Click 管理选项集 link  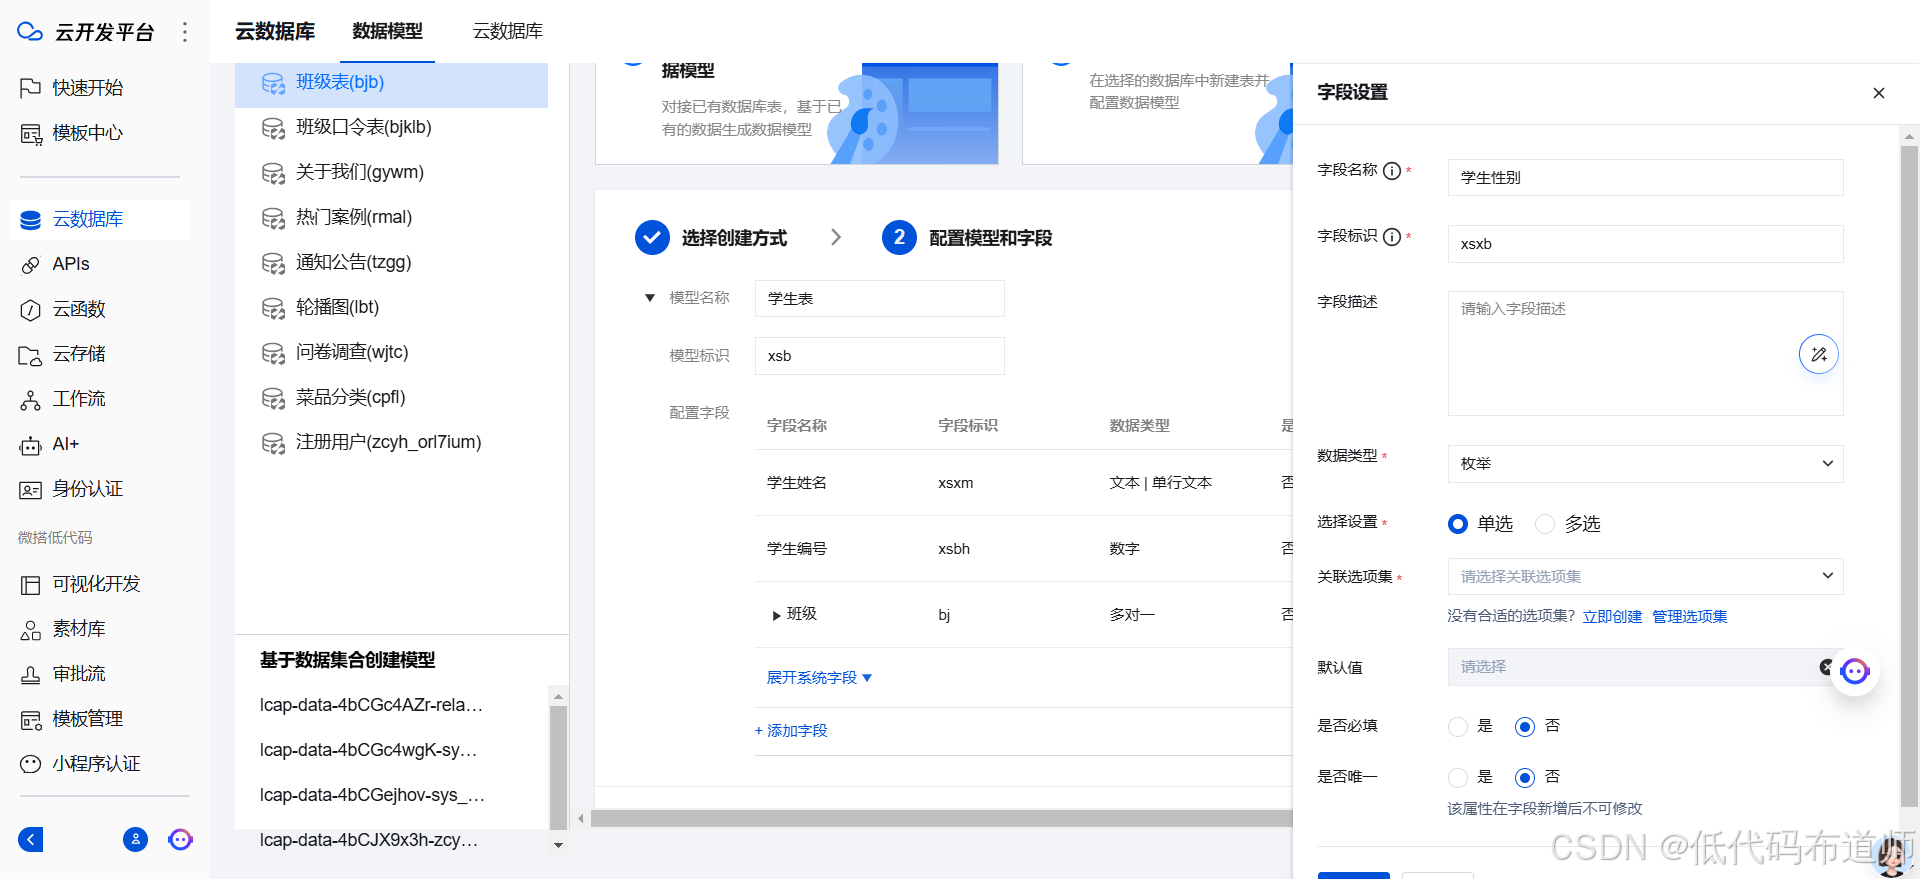click(x=1689, y=617)
